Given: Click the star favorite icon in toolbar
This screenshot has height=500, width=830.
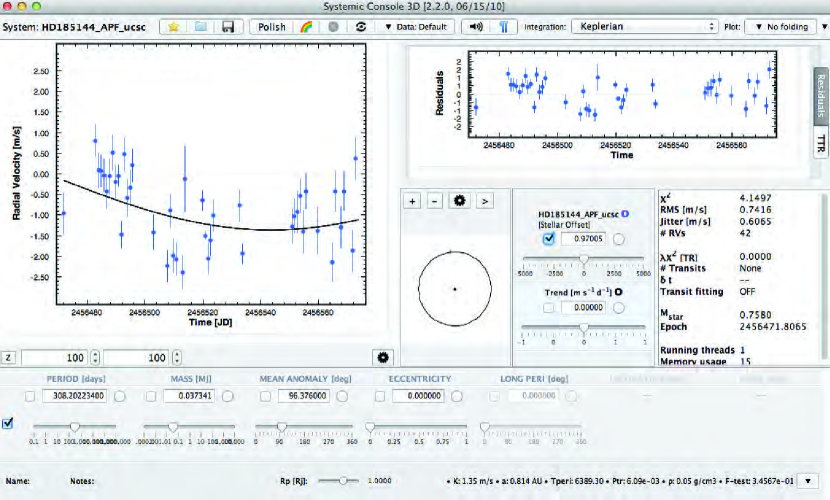Looking at the screenshot, I should pos(173,27).
